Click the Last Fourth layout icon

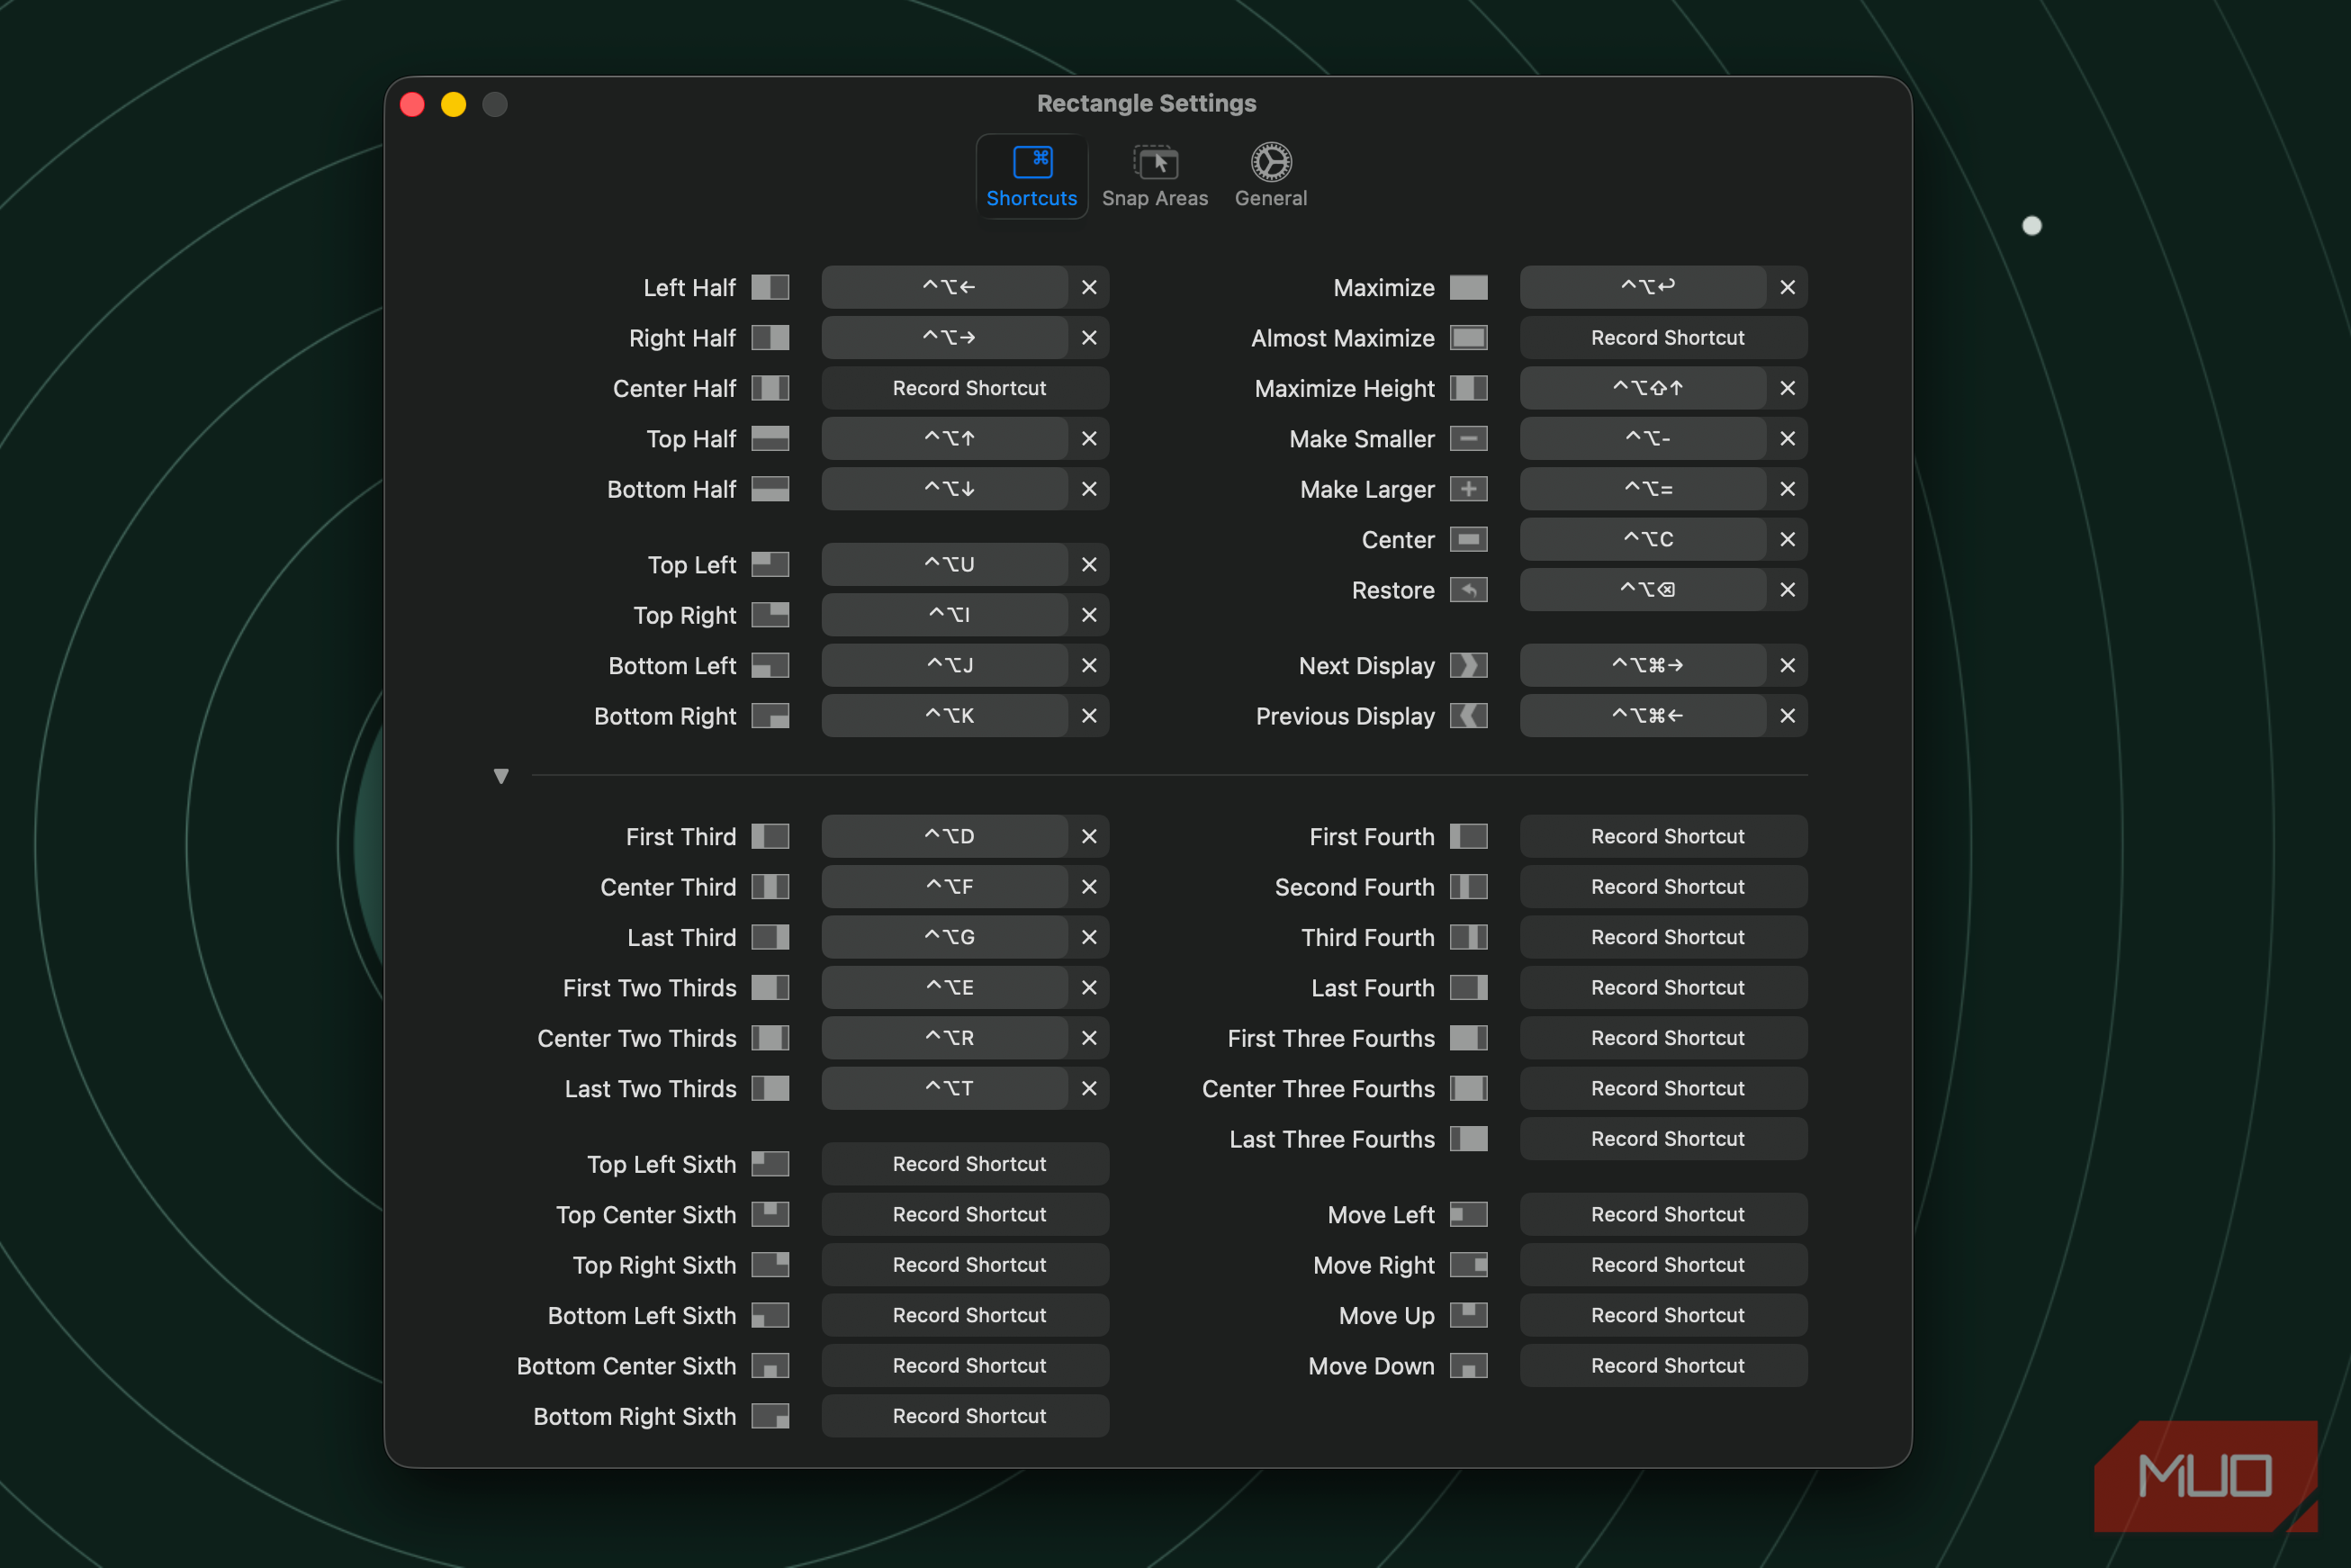pyautogui.click(x=1468, y=988)
